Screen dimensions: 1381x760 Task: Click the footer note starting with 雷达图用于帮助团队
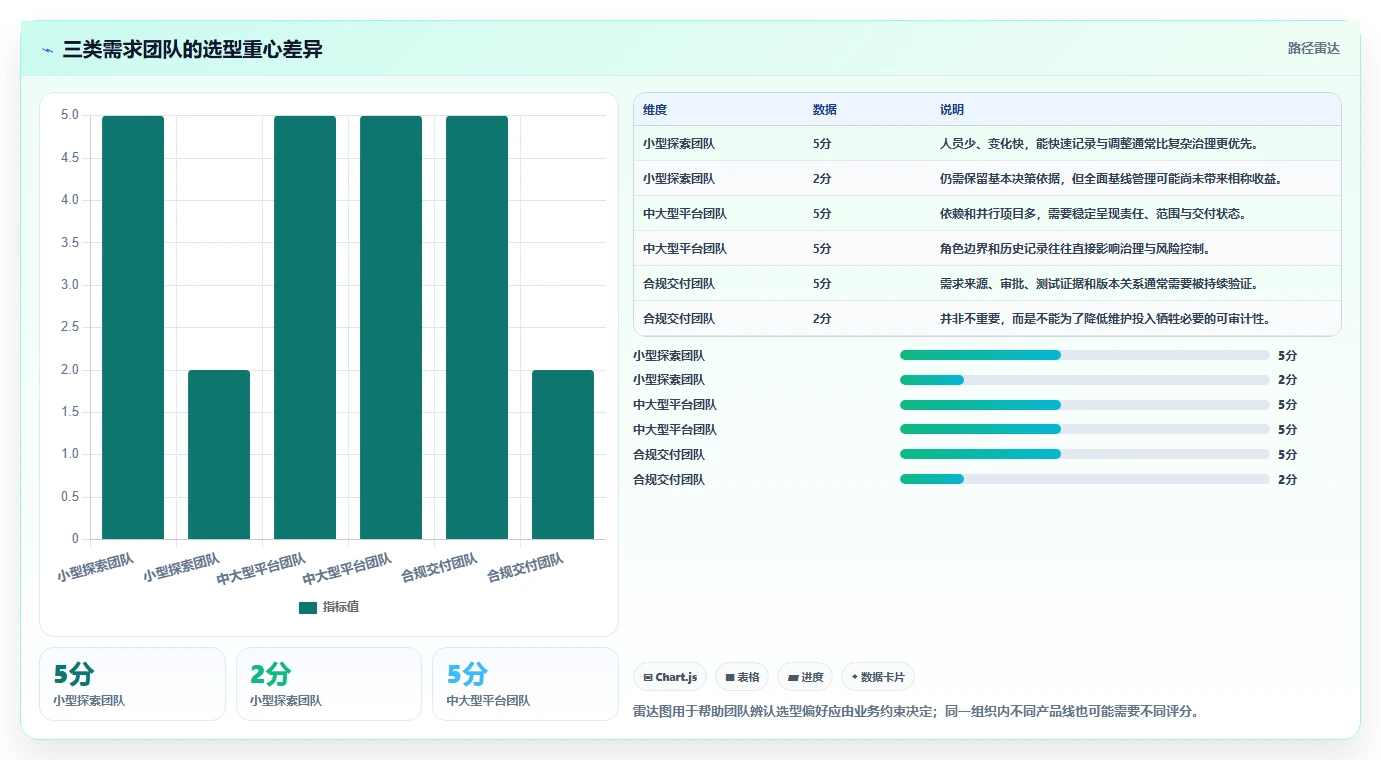(916, 712)
